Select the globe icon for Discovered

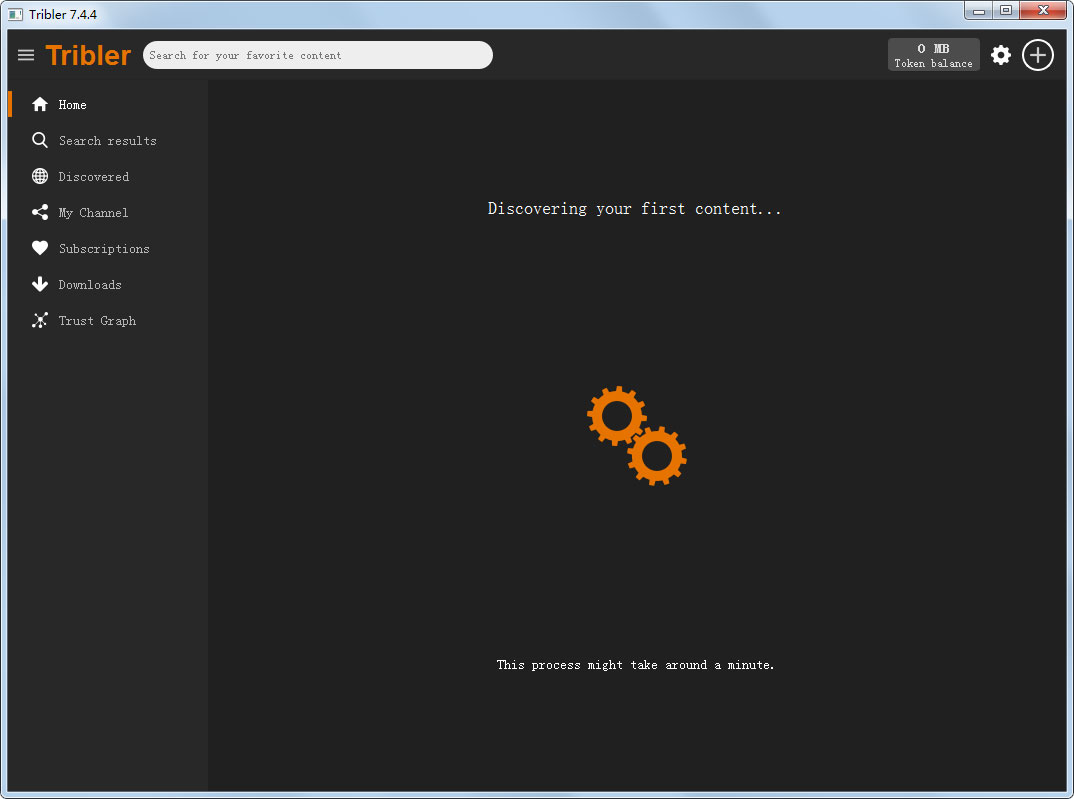point(40,177)
